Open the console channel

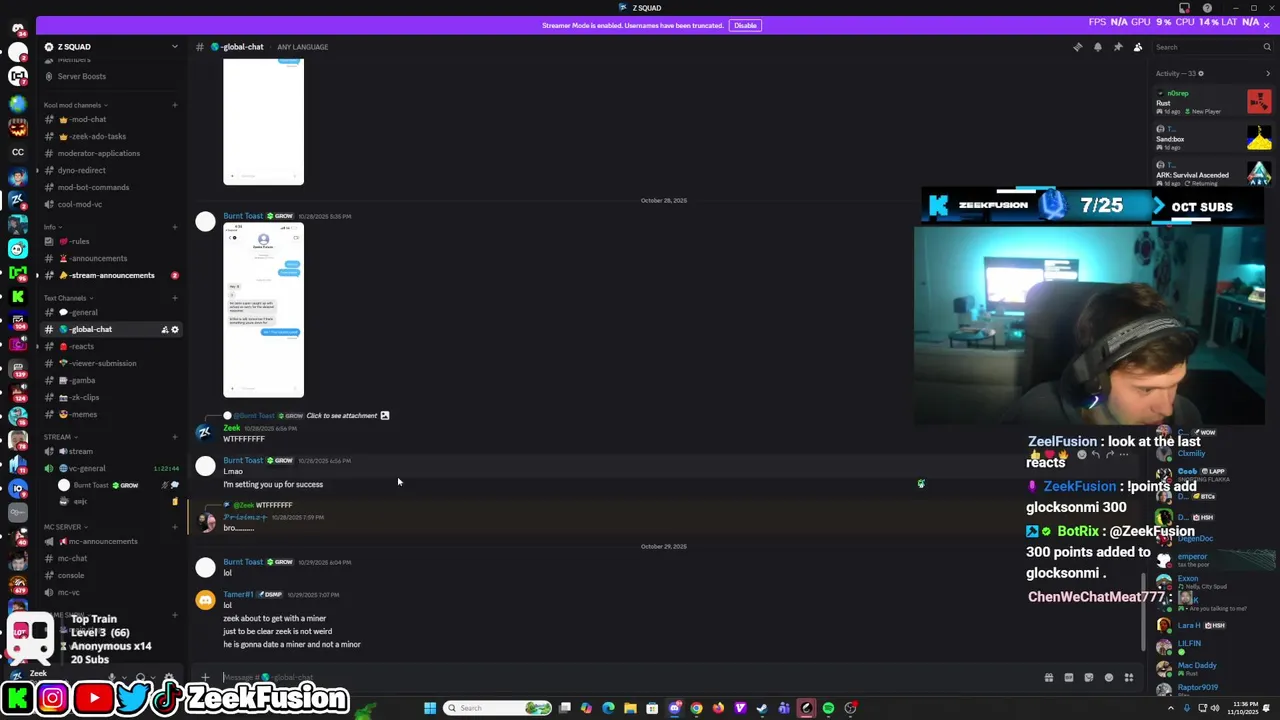point(110,575)
